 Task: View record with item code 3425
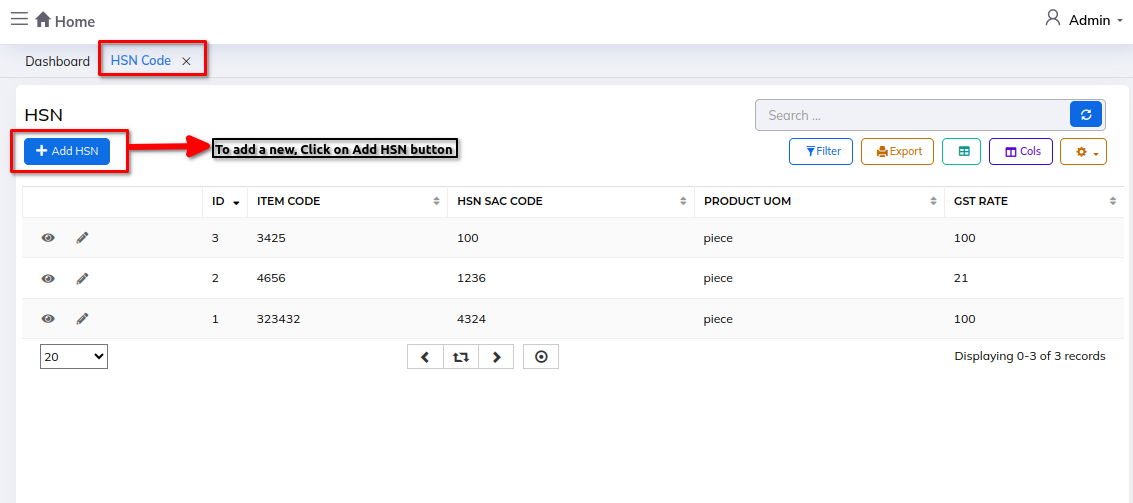tap(48, 238)
